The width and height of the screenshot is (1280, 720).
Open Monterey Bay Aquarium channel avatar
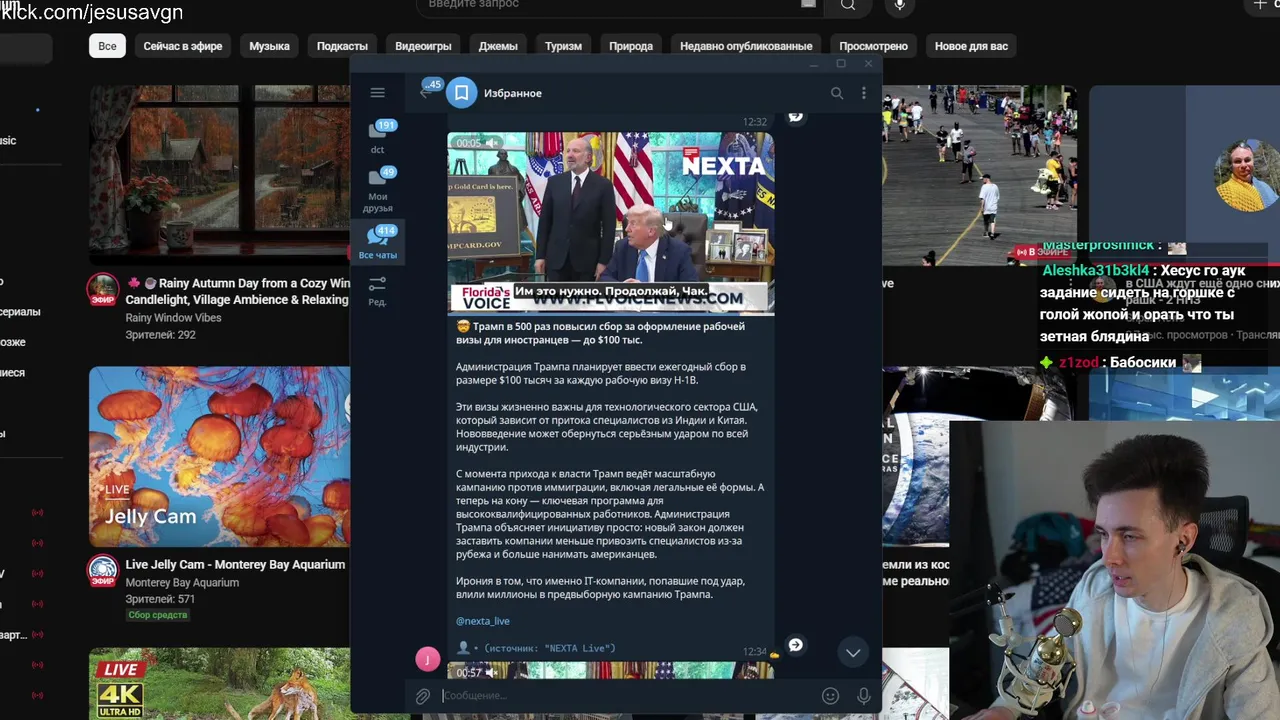(x=102, y=571)
